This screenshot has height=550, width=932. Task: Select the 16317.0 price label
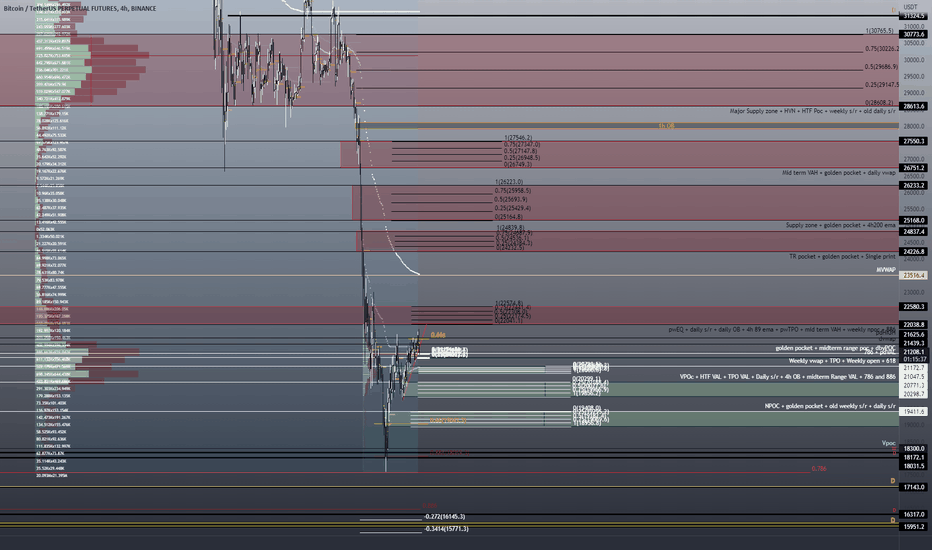[914, 515]
